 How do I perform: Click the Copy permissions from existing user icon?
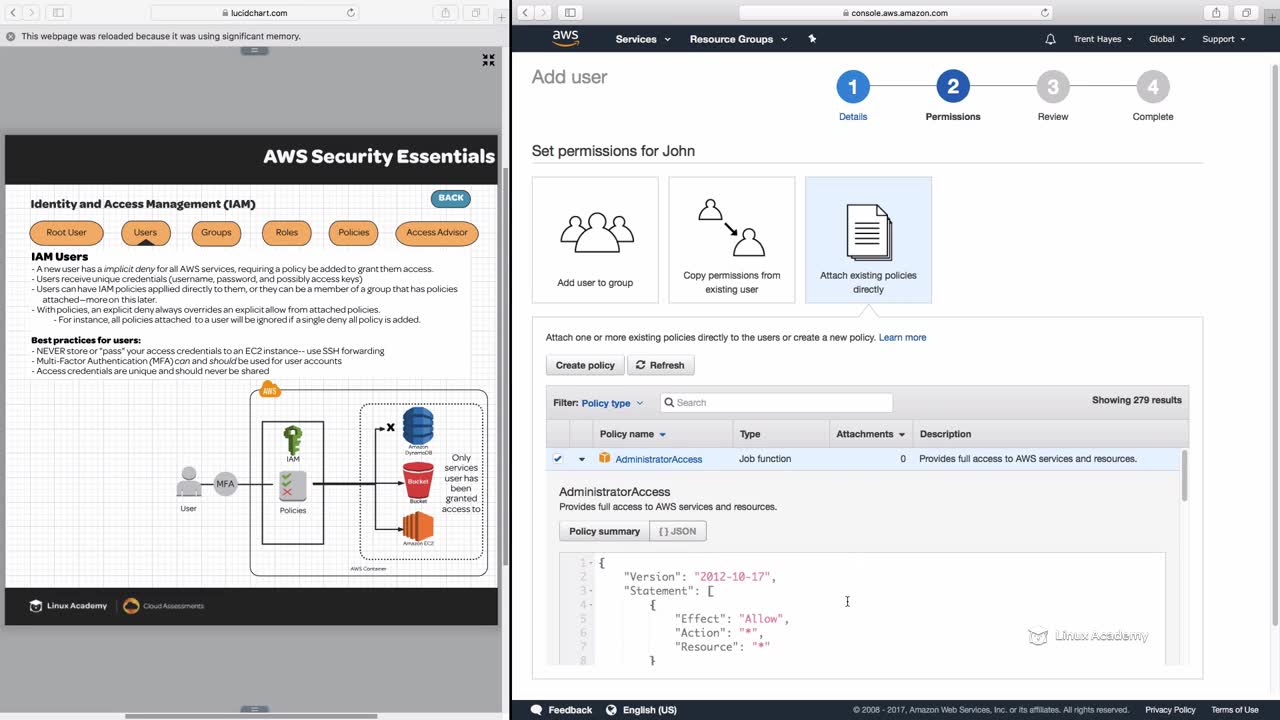[731, 228]
